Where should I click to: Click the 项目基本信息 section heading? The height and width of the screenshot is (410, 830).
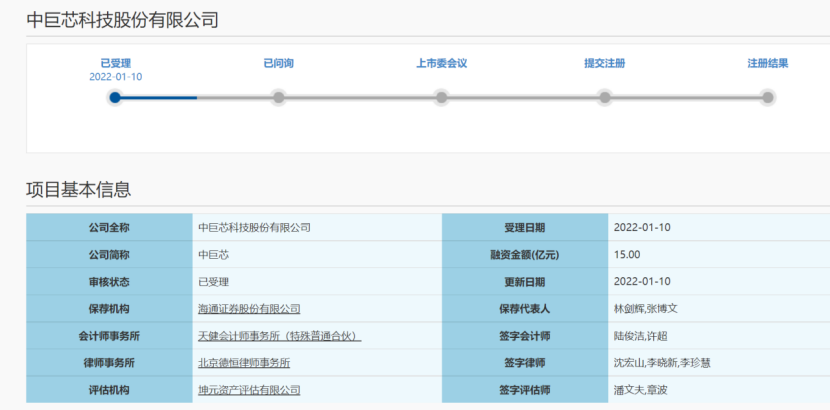pos(78,189)
